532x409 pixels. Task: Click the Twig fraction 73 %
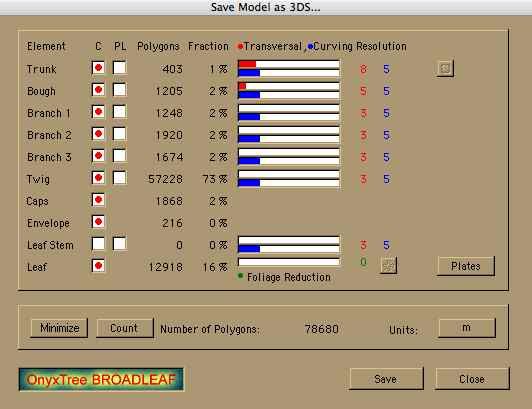click(215, 179)
